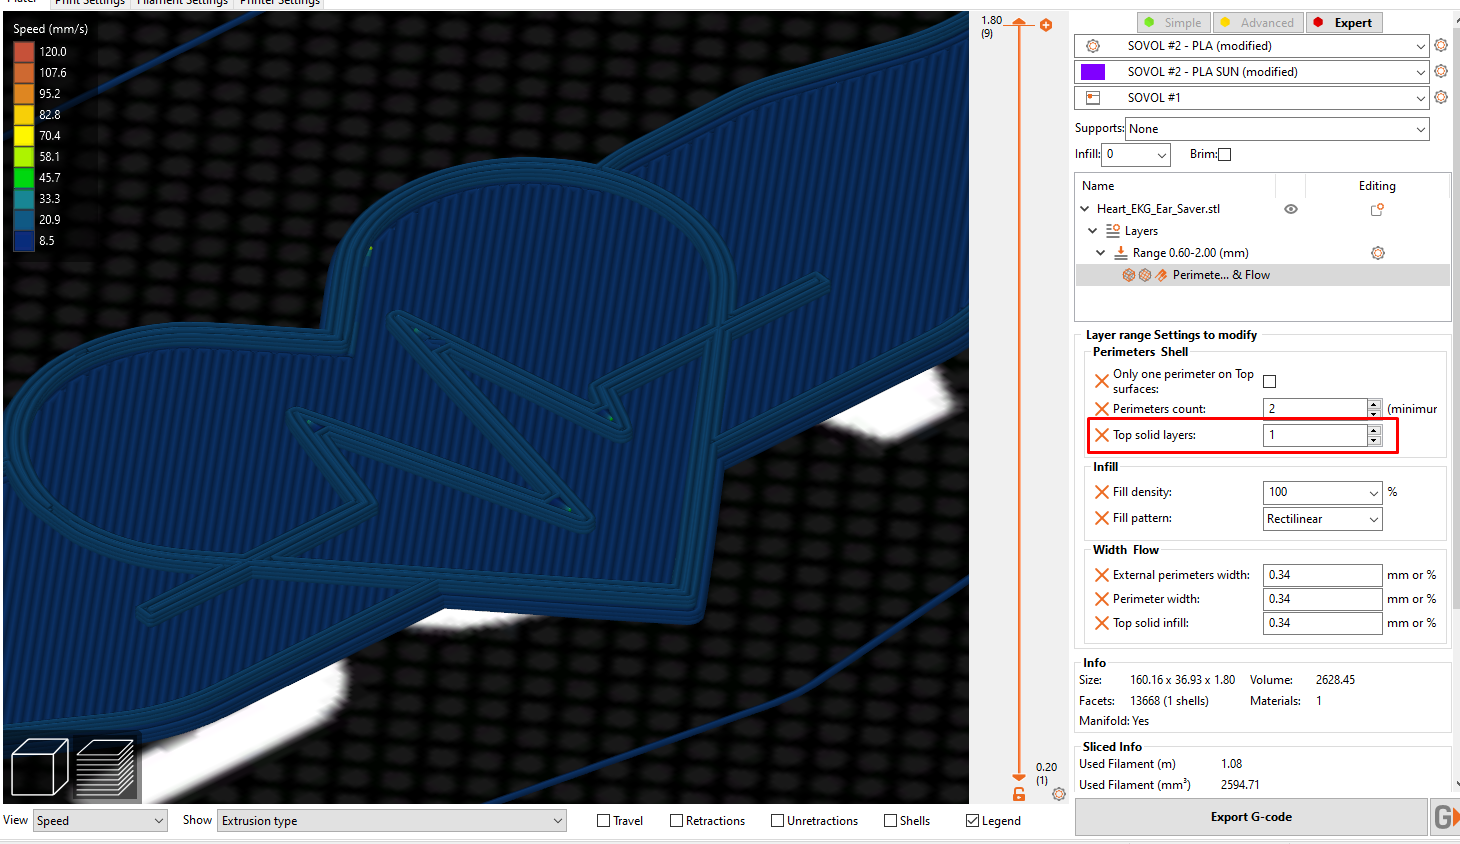Switch to Advanced mode
This screenshot has height=844, width=1460.
[x=1258, y=23]
